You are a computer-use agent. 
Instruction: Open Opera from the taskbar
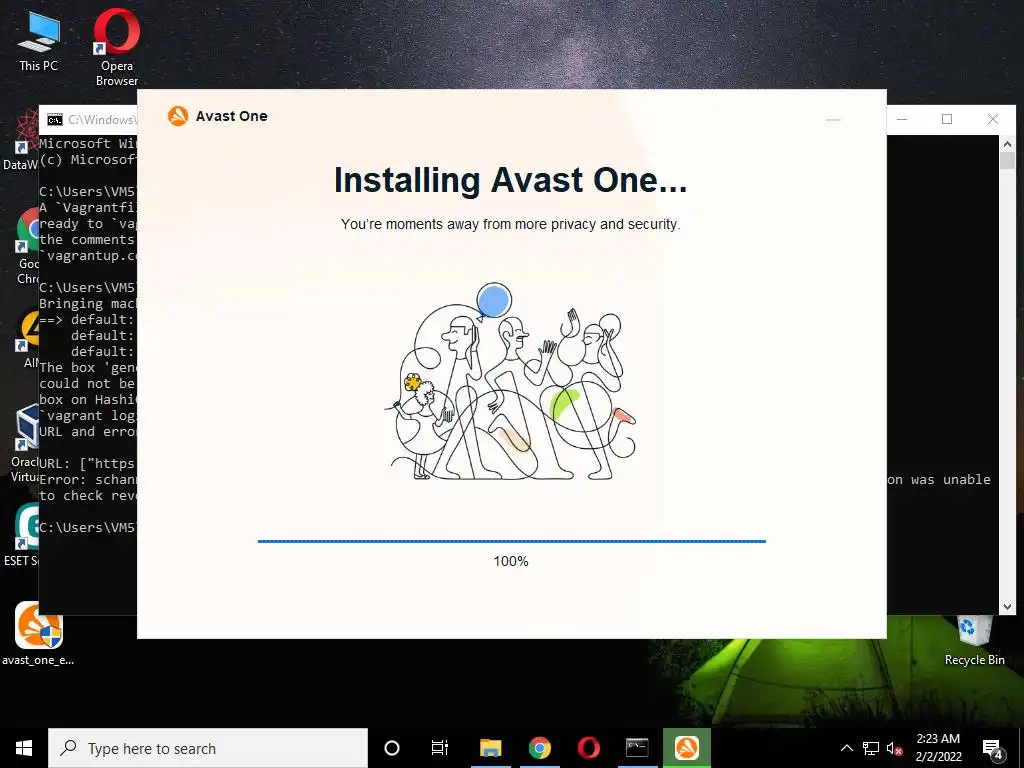point(588,748)
